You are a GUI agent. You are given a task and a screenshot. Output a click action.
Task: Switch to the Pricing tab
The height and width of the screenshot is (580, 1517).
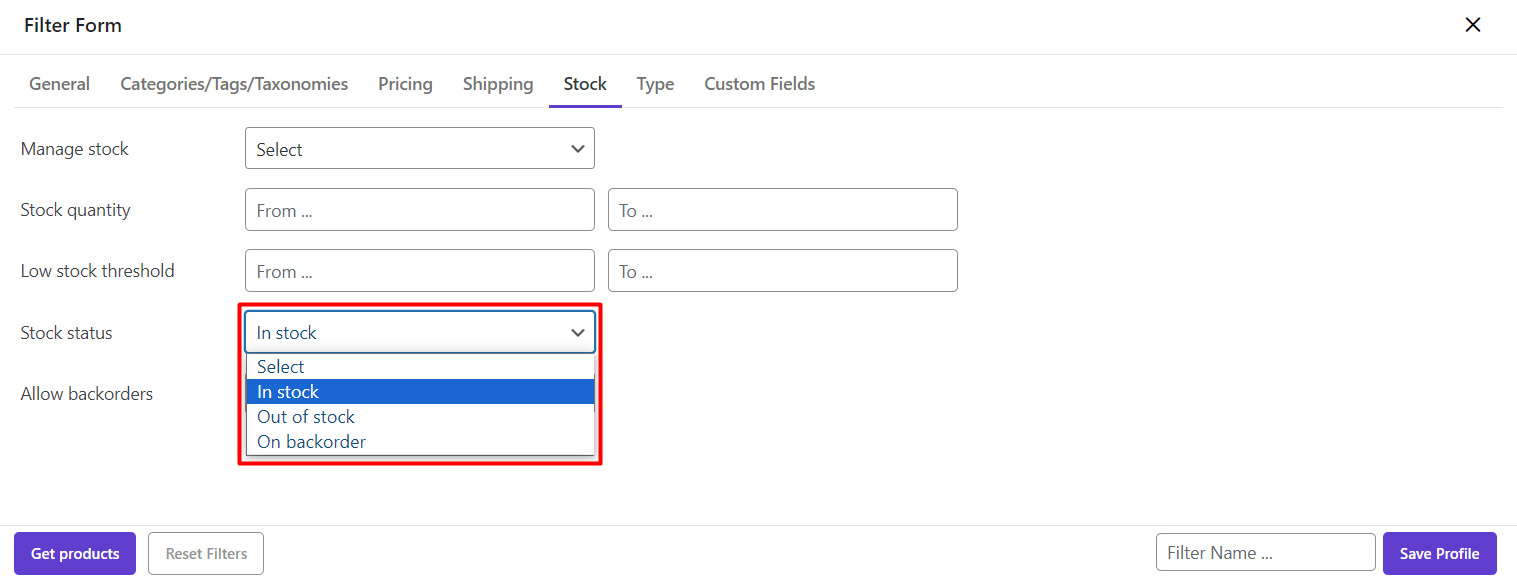coord(405,84)
